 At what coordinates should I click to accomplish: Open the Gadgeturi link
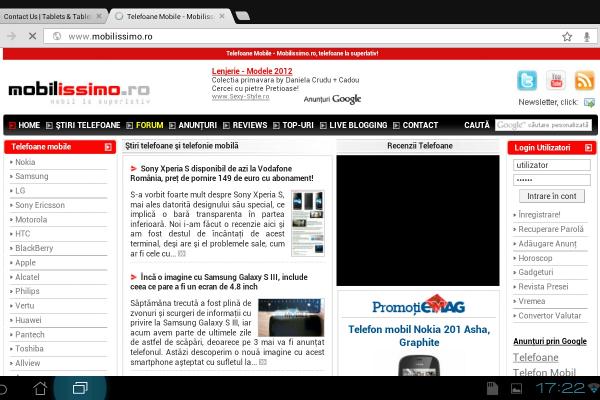[535, 272]
